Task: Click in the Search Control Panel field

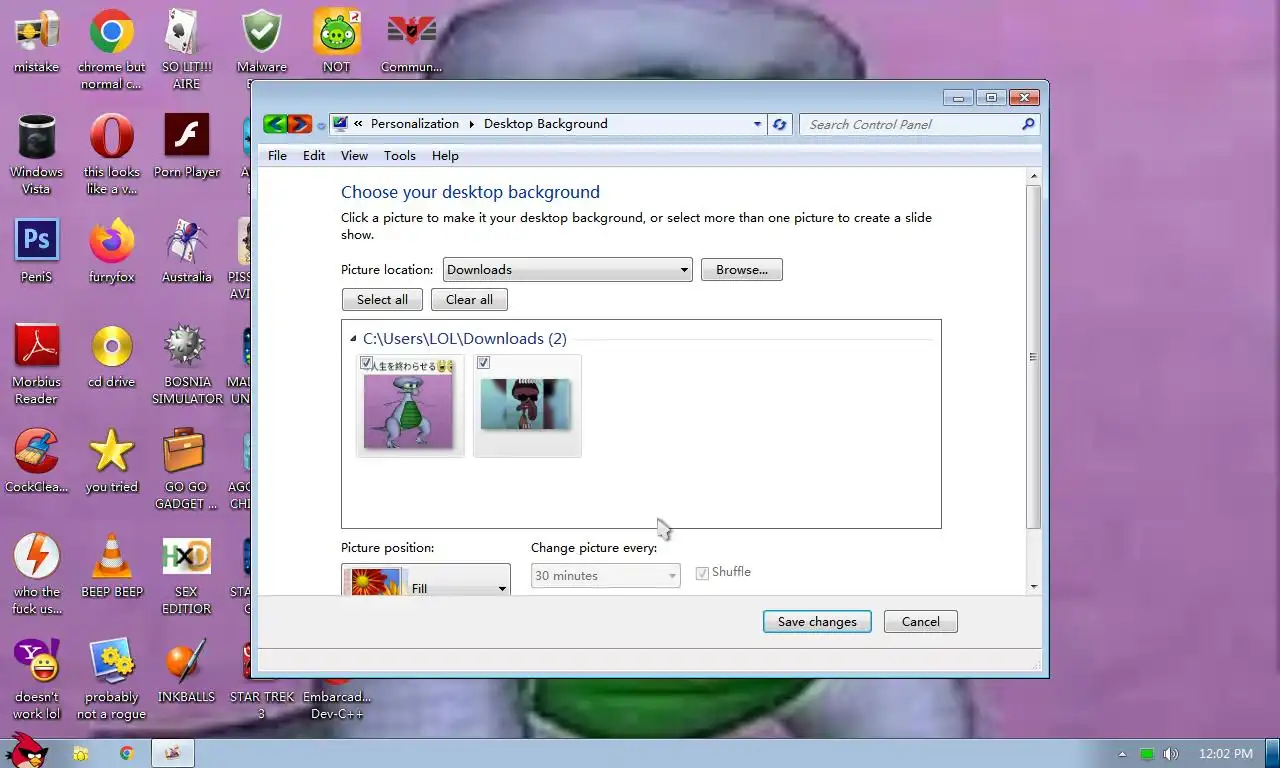Action: click(910, 124)
